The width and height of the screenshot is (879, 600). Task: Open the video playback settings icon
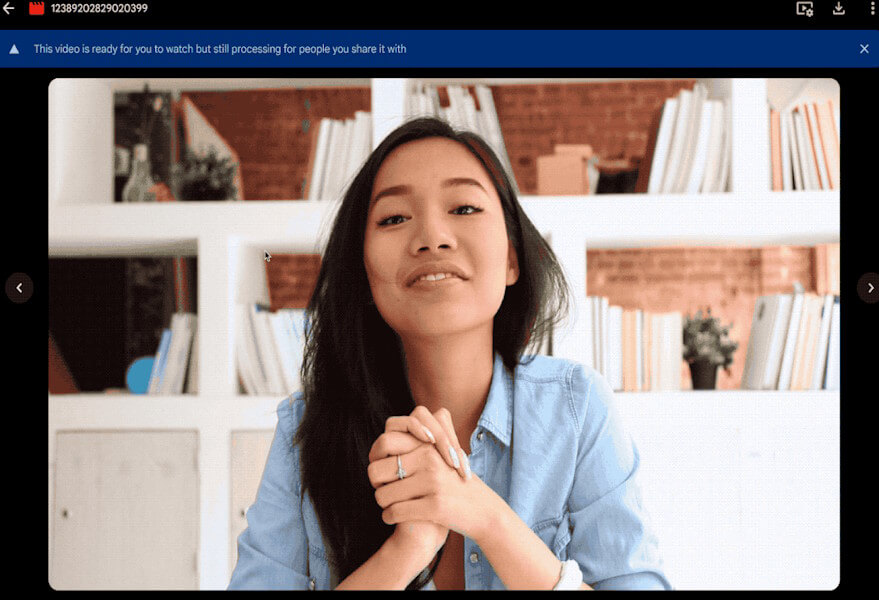coord(805,8)
